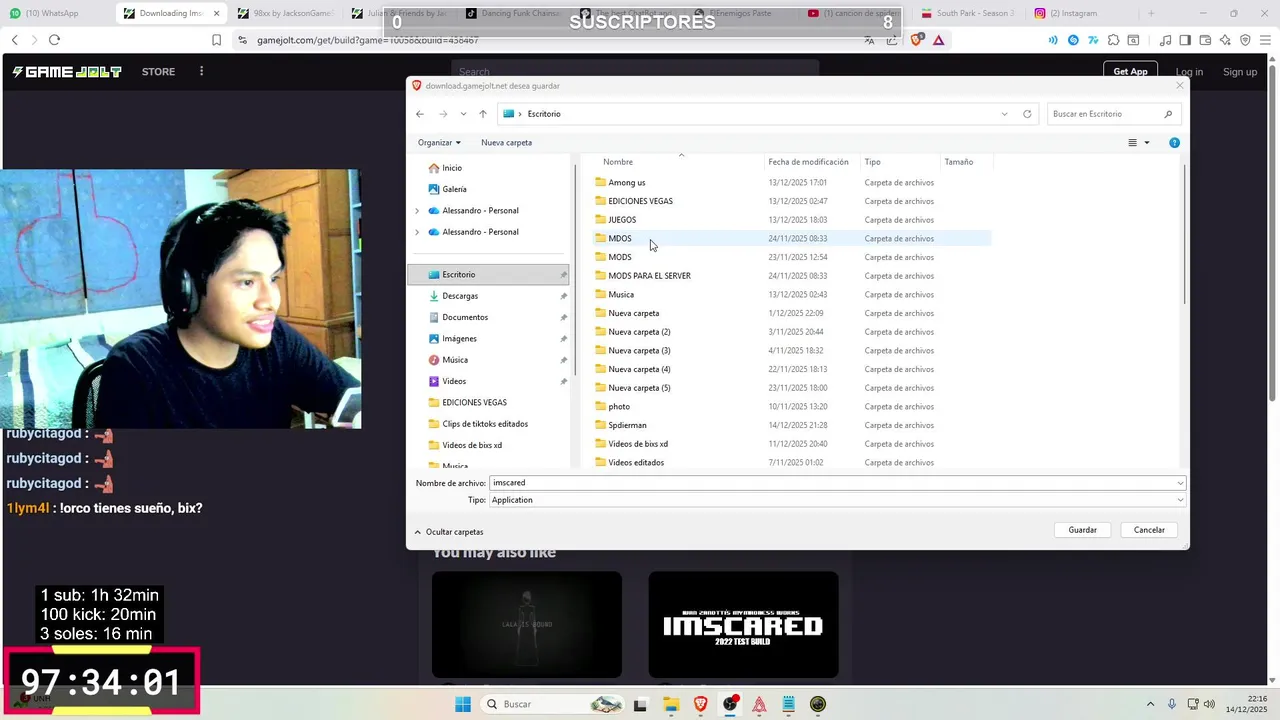The height and width of the screenshot is (720, 1280).
Task: Select the MODS PARA EL SERVER folder
Action: [x=649, y=276]
